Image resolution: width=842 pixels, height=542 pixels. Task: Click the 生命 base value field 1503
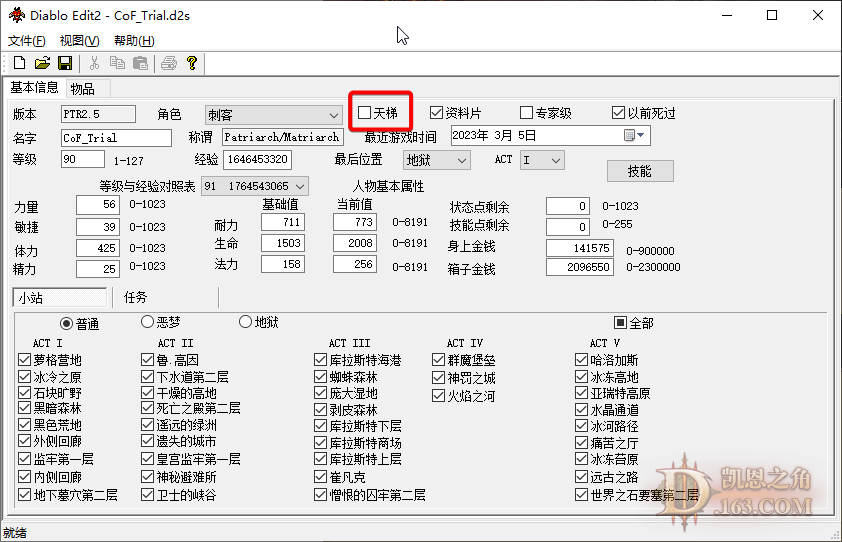283,243
